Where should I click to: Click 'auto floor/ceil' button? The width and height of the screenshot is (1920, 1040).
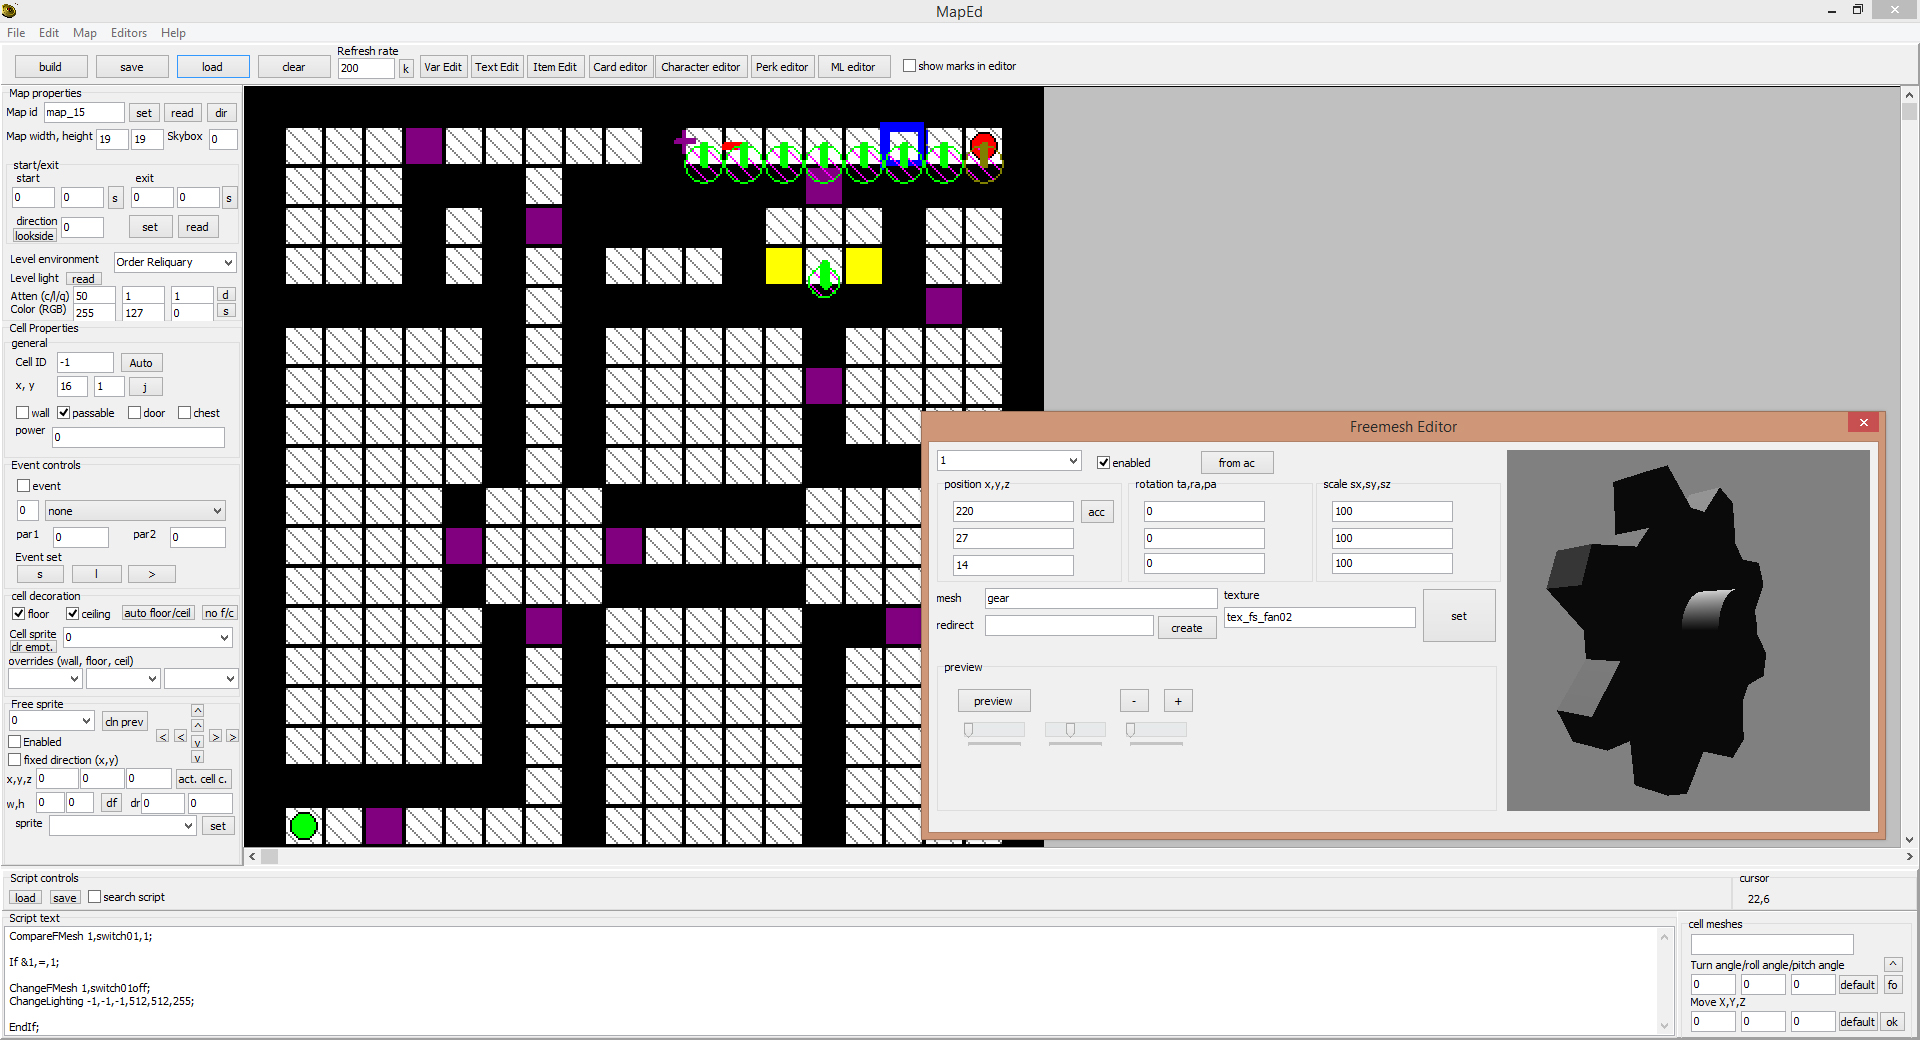pyautogui.click(x=158, y=613)
